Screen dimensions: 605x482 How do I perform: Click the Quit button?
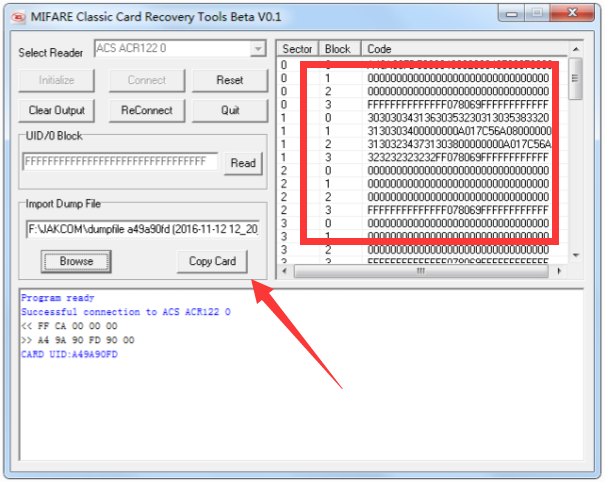coord(230,110)
